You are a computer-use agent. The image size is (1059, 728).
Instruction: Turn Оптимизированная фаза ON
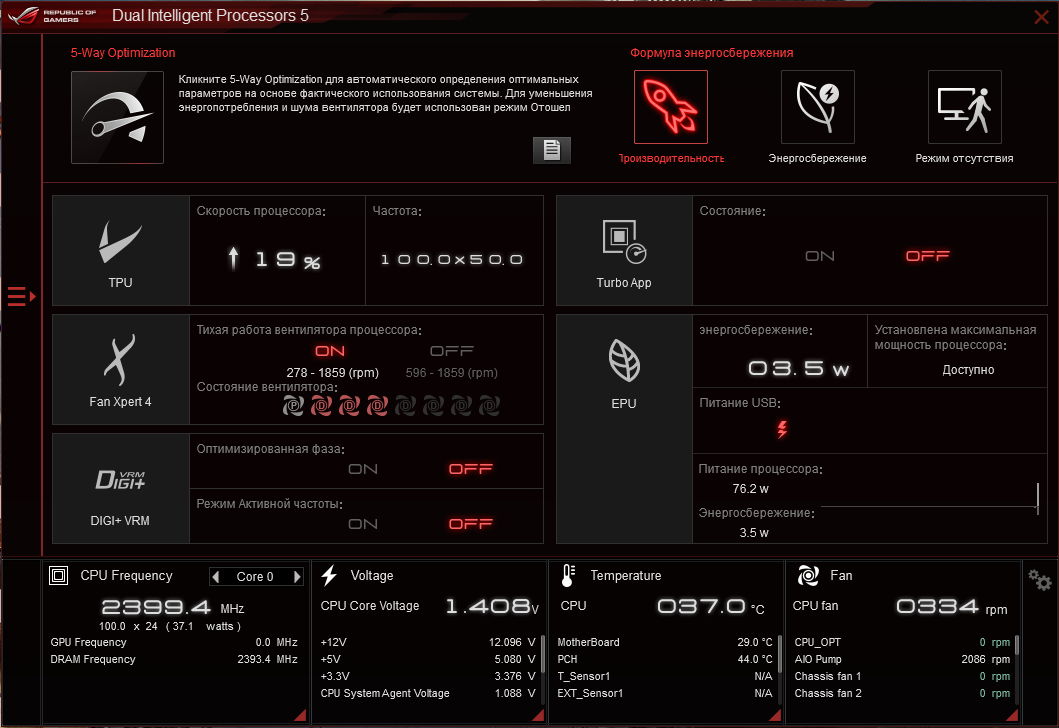(363, 469)
